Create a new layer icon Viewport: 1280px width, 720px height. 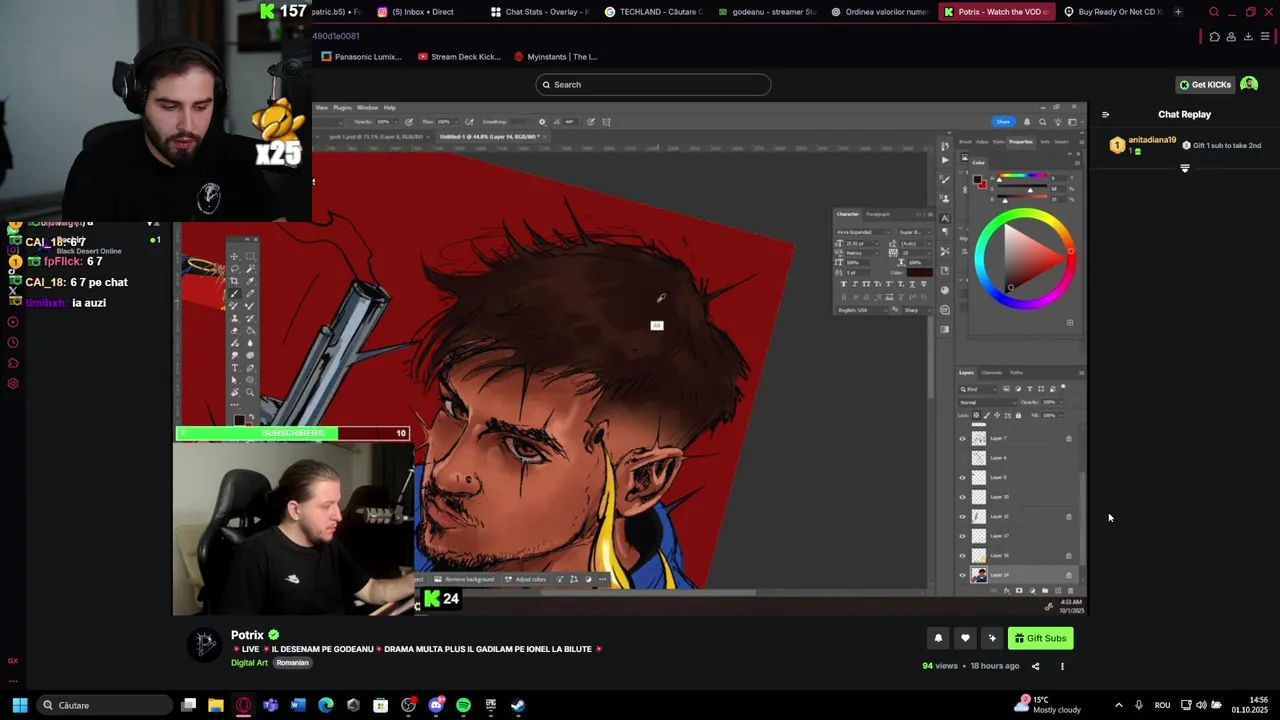point(1058,590)
